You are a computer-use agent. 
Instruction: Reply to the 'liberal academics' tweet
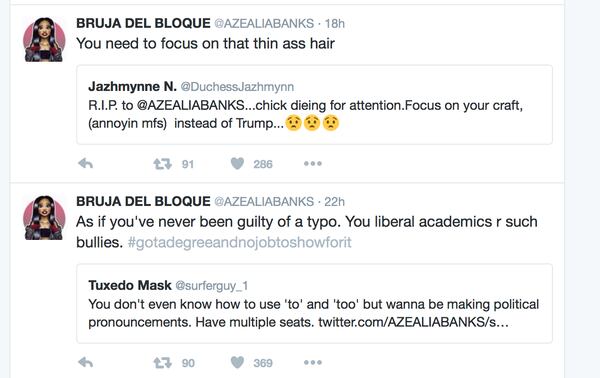pyautogui.click(x=85, y=362)
